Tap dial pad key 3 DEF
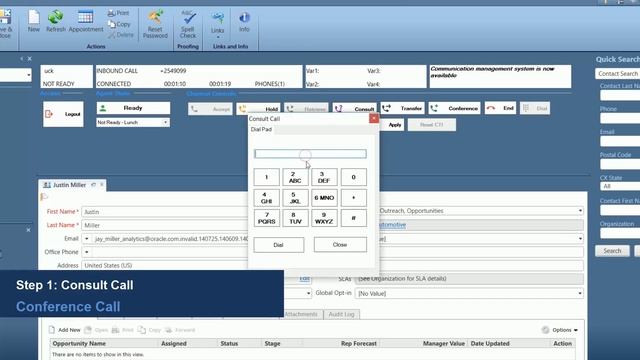The image size is (640, 360). (x=324, y=177)
